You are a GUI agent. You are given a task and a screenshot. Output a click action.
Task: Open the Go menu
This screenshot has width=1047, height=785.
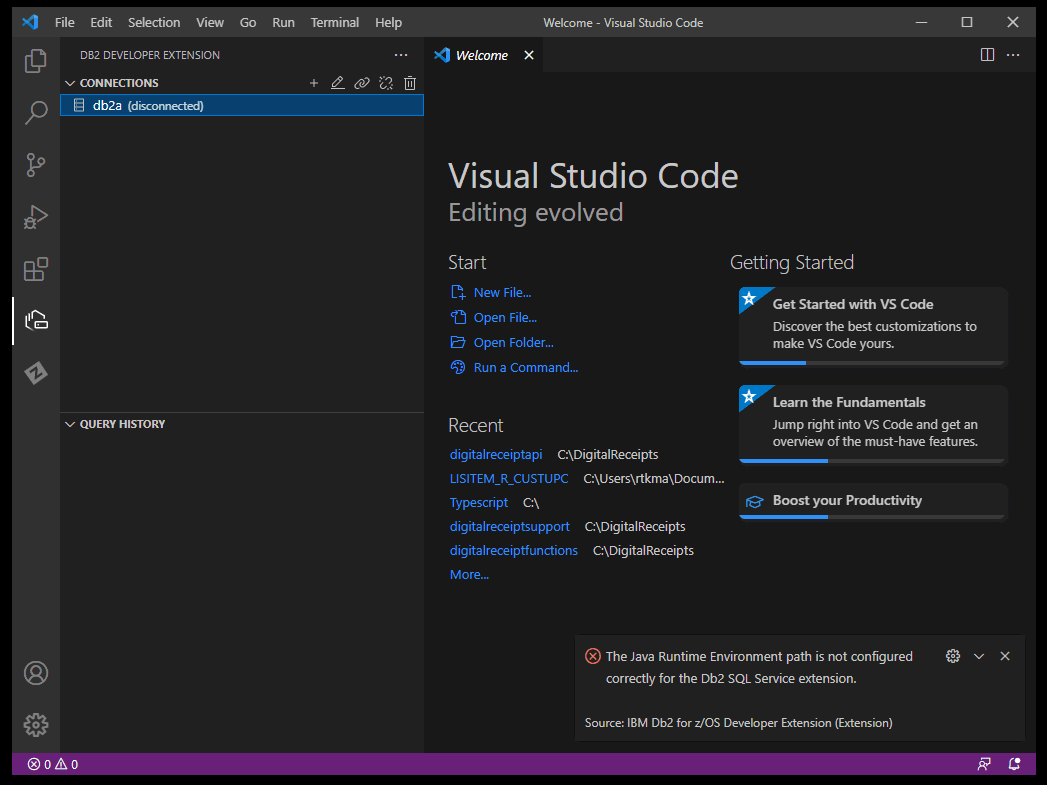pos(248,23)
